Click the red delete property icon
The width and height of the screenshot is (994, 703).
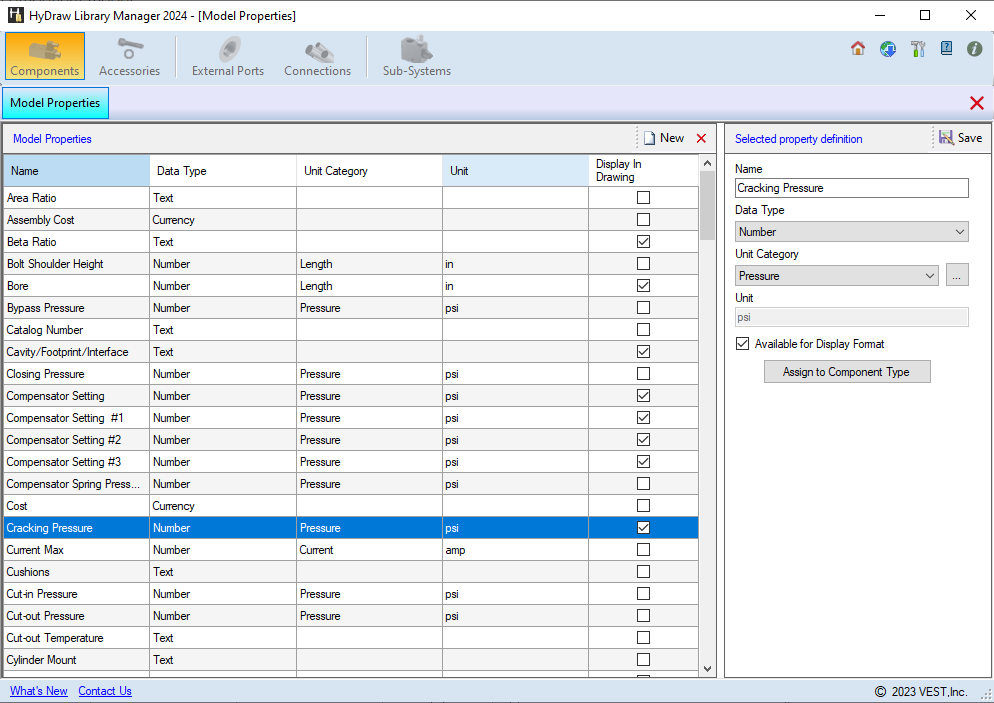point(701,139)
